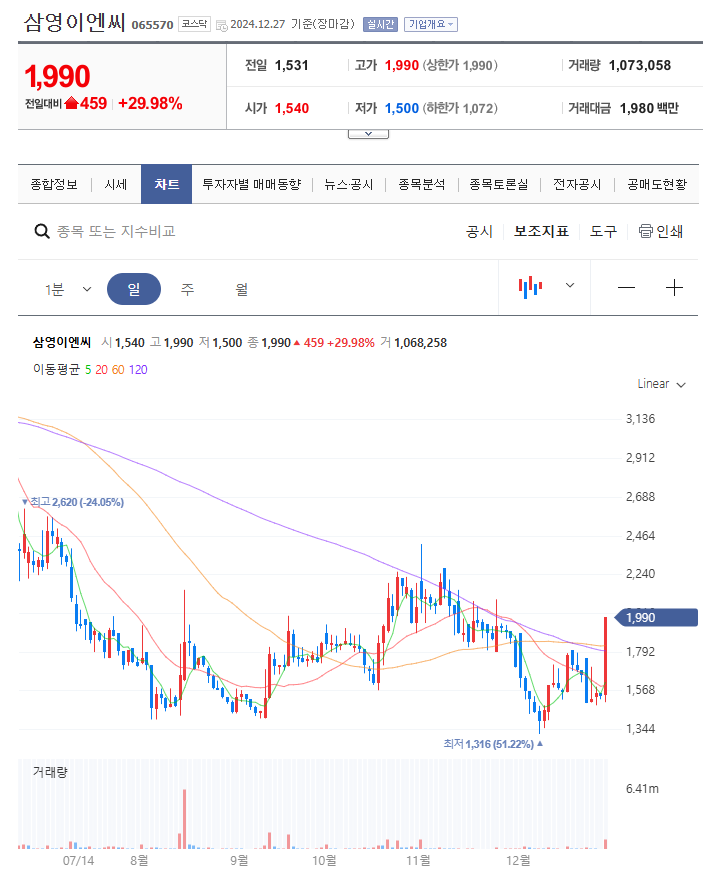Image resolution: width=703 pixels, height=873 pixels.
Task: Click the 20-day moving average label
Action: 101,370
